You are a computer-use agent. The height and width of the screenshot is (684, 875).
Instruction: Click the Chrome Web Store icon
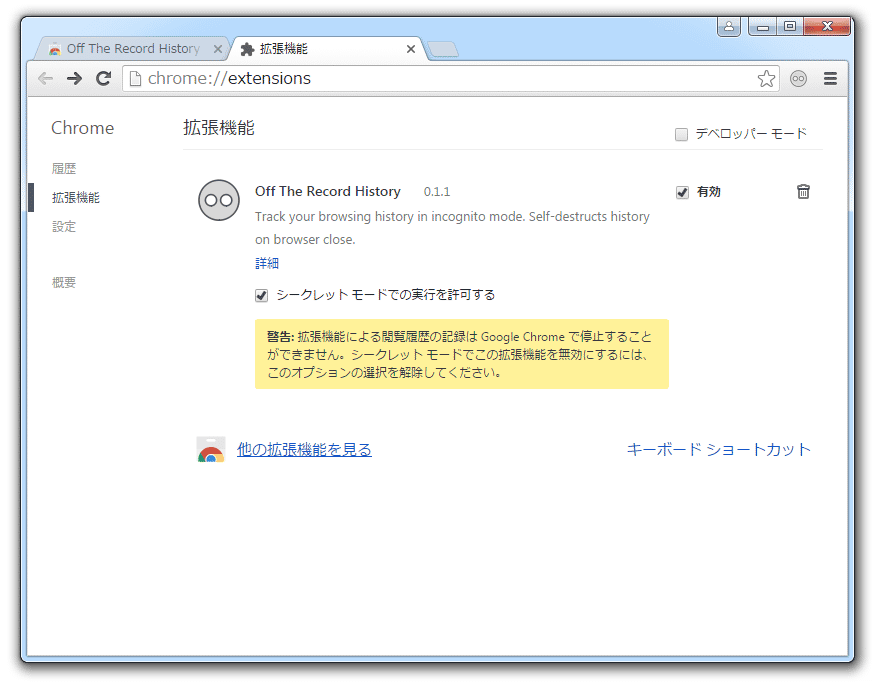[211, 450]
